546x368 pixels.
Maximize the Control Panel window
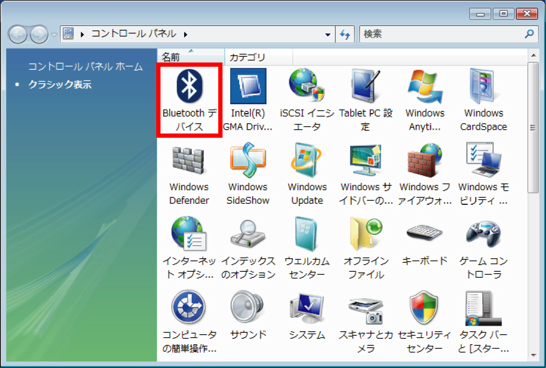click(503, 14)
